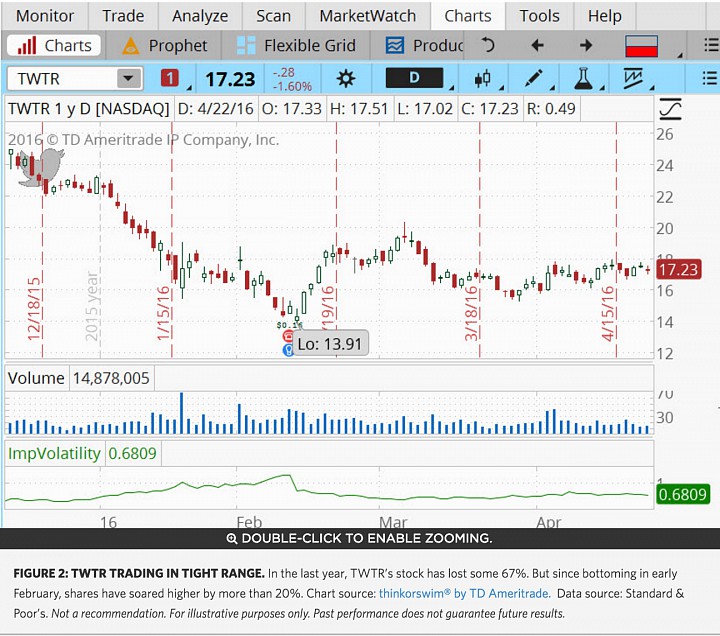Open the chart toolbar list menu icon
Screen dimensions: 720x636
(710, 79)
